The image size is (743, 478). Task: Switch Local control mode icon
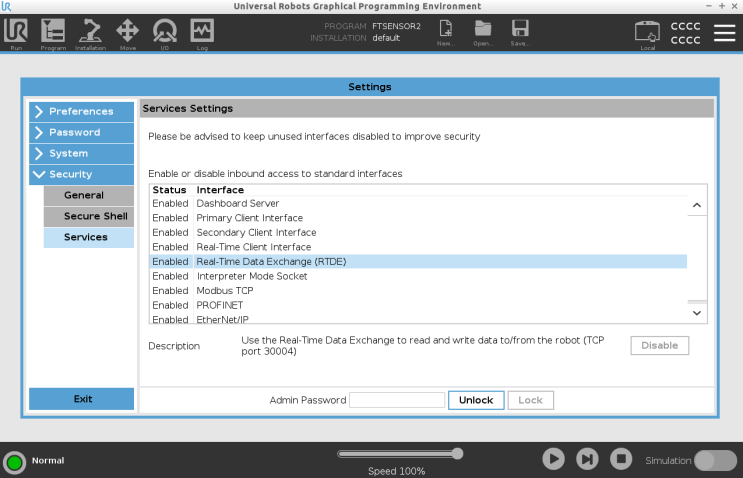pos(647,34)
